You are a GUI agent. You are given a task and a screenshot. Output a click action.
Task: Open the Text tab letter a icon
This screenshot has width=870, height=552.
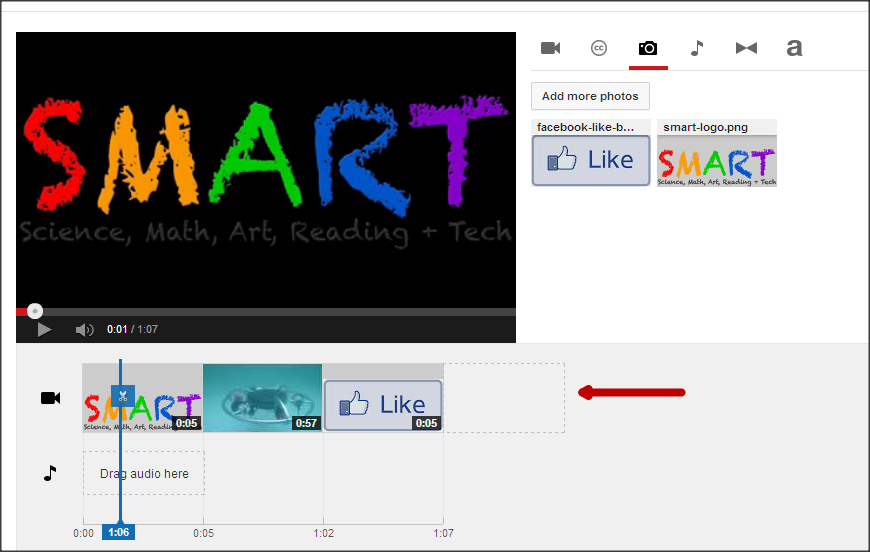pyautogui.click(x=795, y=48)
